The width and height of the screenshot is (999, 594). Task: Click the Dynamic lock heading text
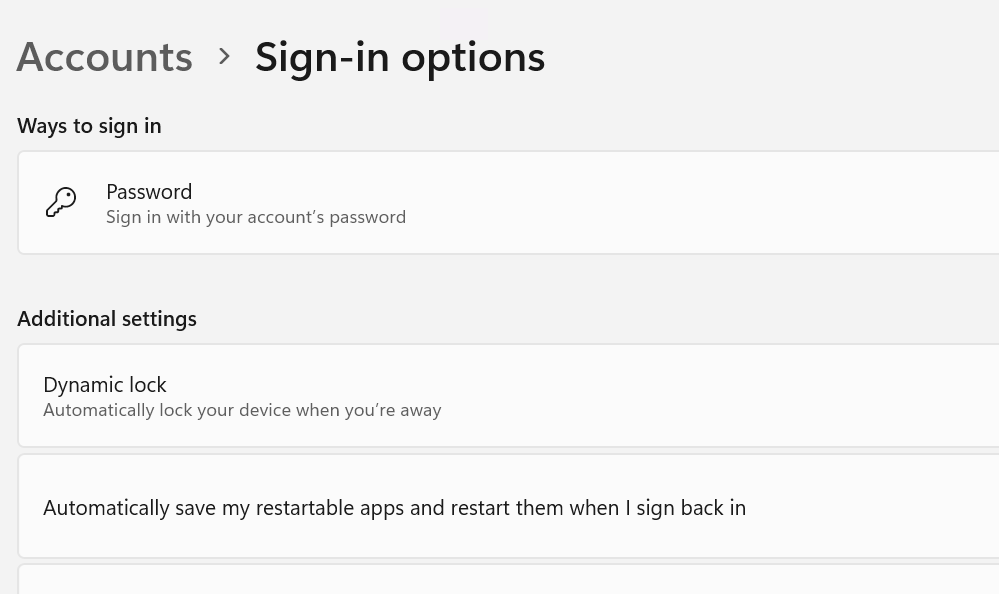[x=104, y=385]
